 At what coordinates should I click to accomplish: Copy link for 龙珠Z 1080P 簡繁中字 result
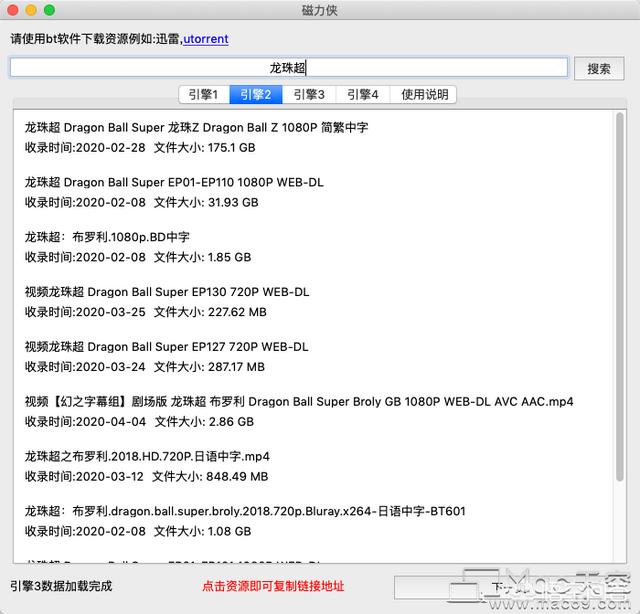point(196,128)
